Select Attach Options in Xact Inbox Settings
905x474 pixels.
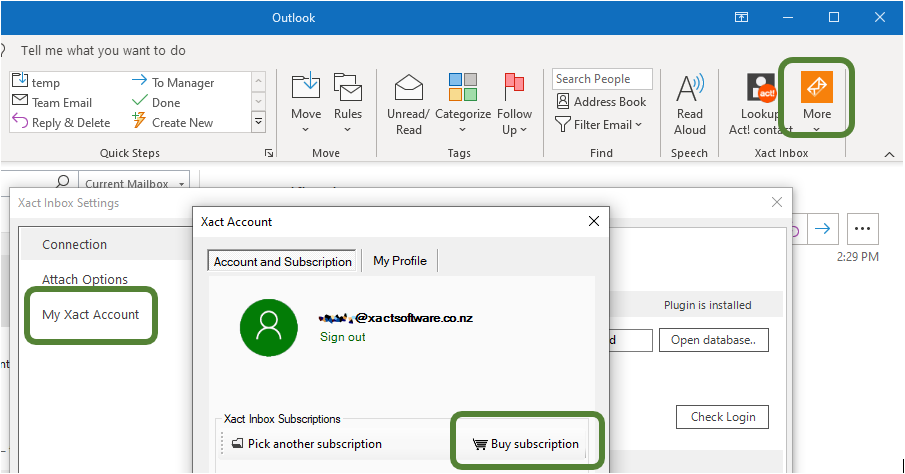85,279
